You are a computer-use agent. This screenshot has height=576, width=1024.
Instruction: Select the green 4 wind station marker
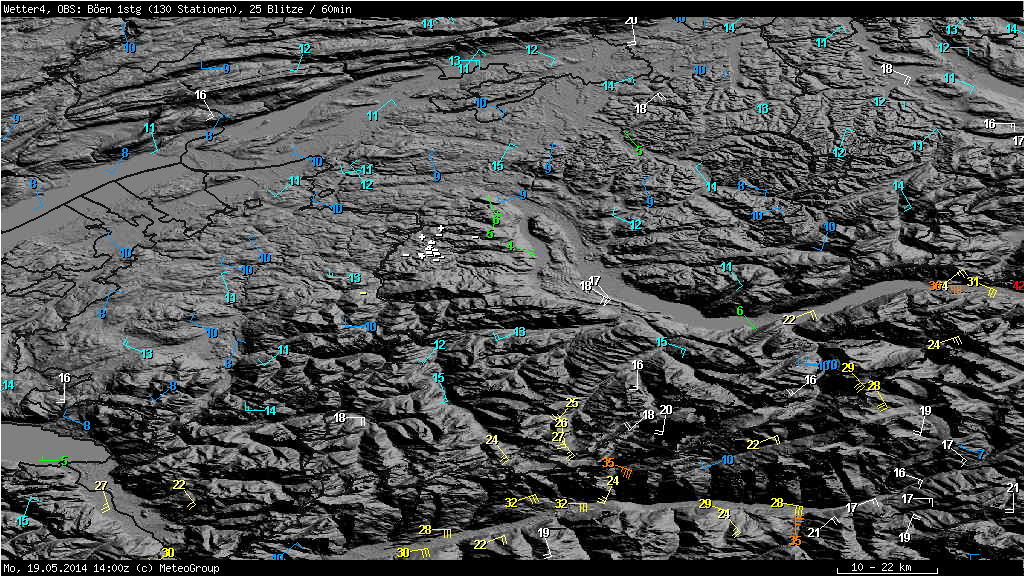[511, 246]
